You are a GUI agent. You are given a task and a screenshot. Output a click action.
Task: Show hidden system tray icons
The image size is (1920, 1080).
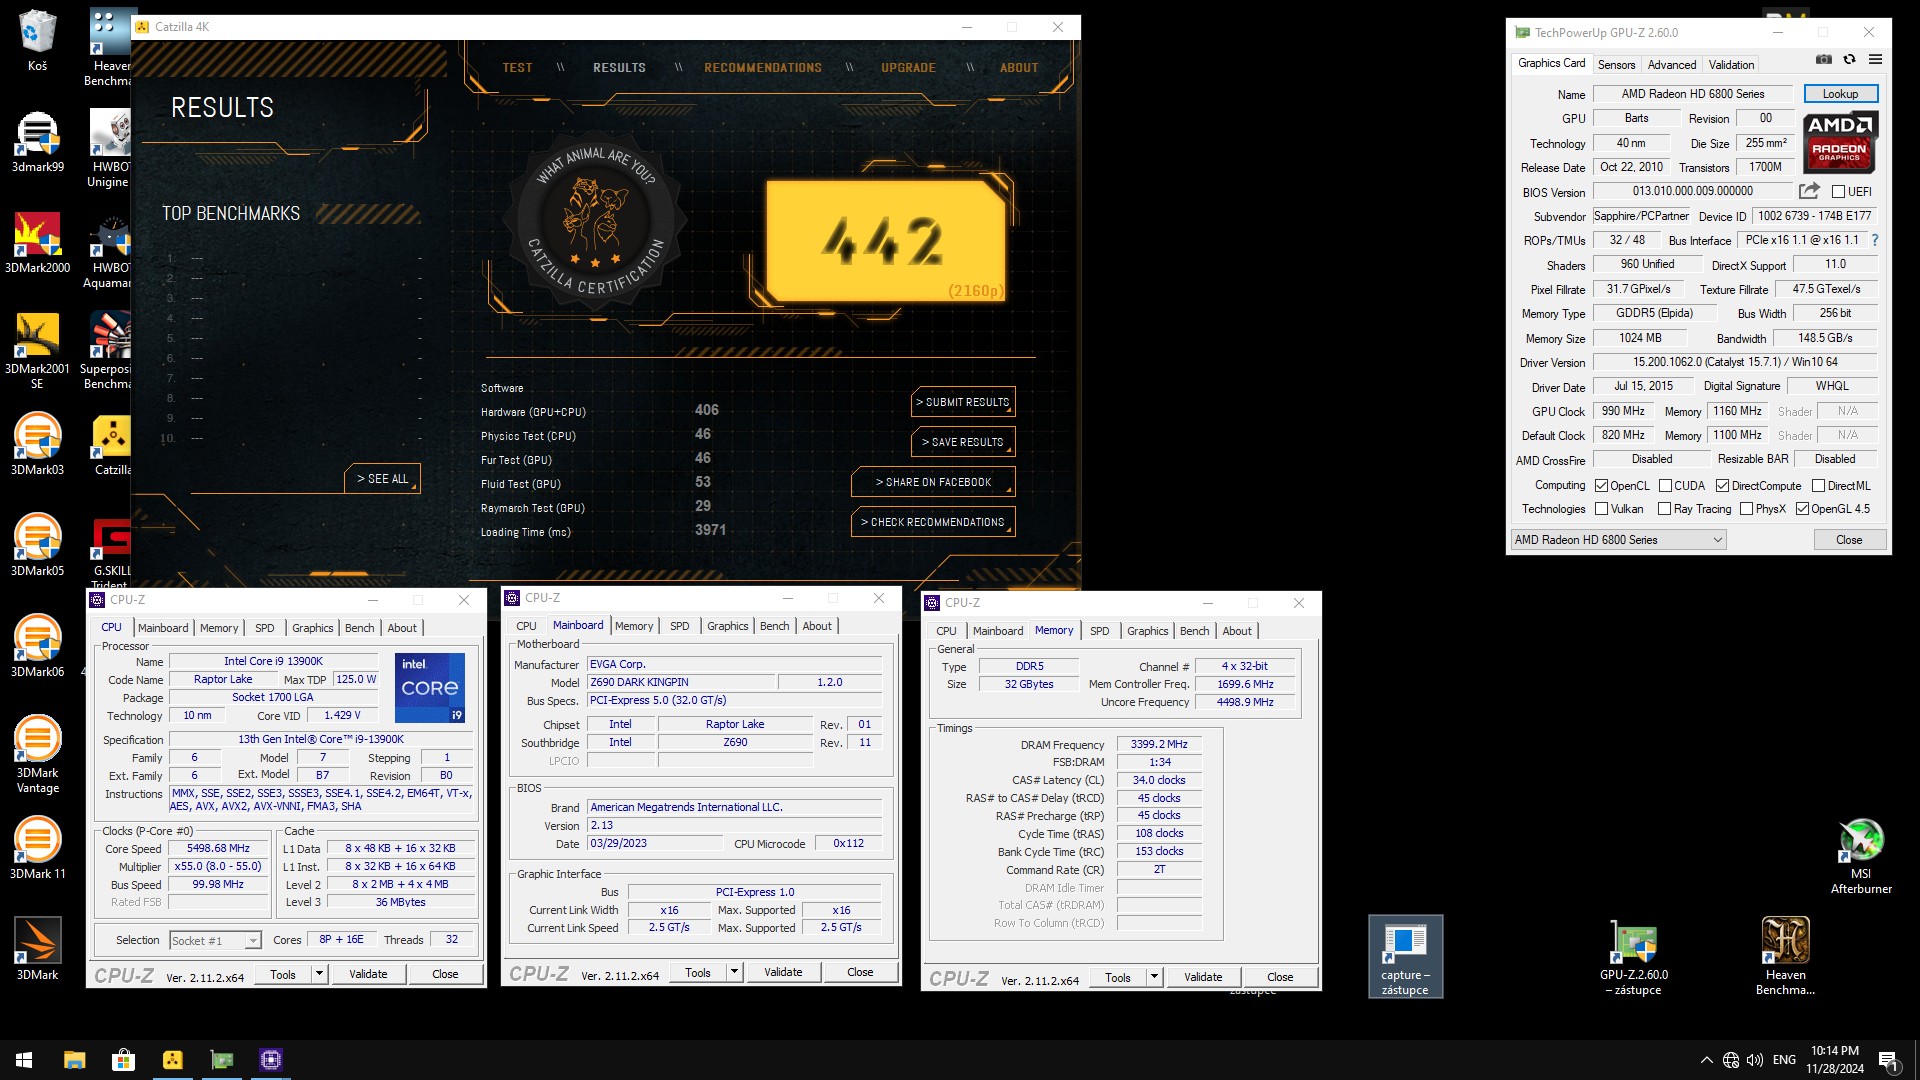click(1705, 1060)
